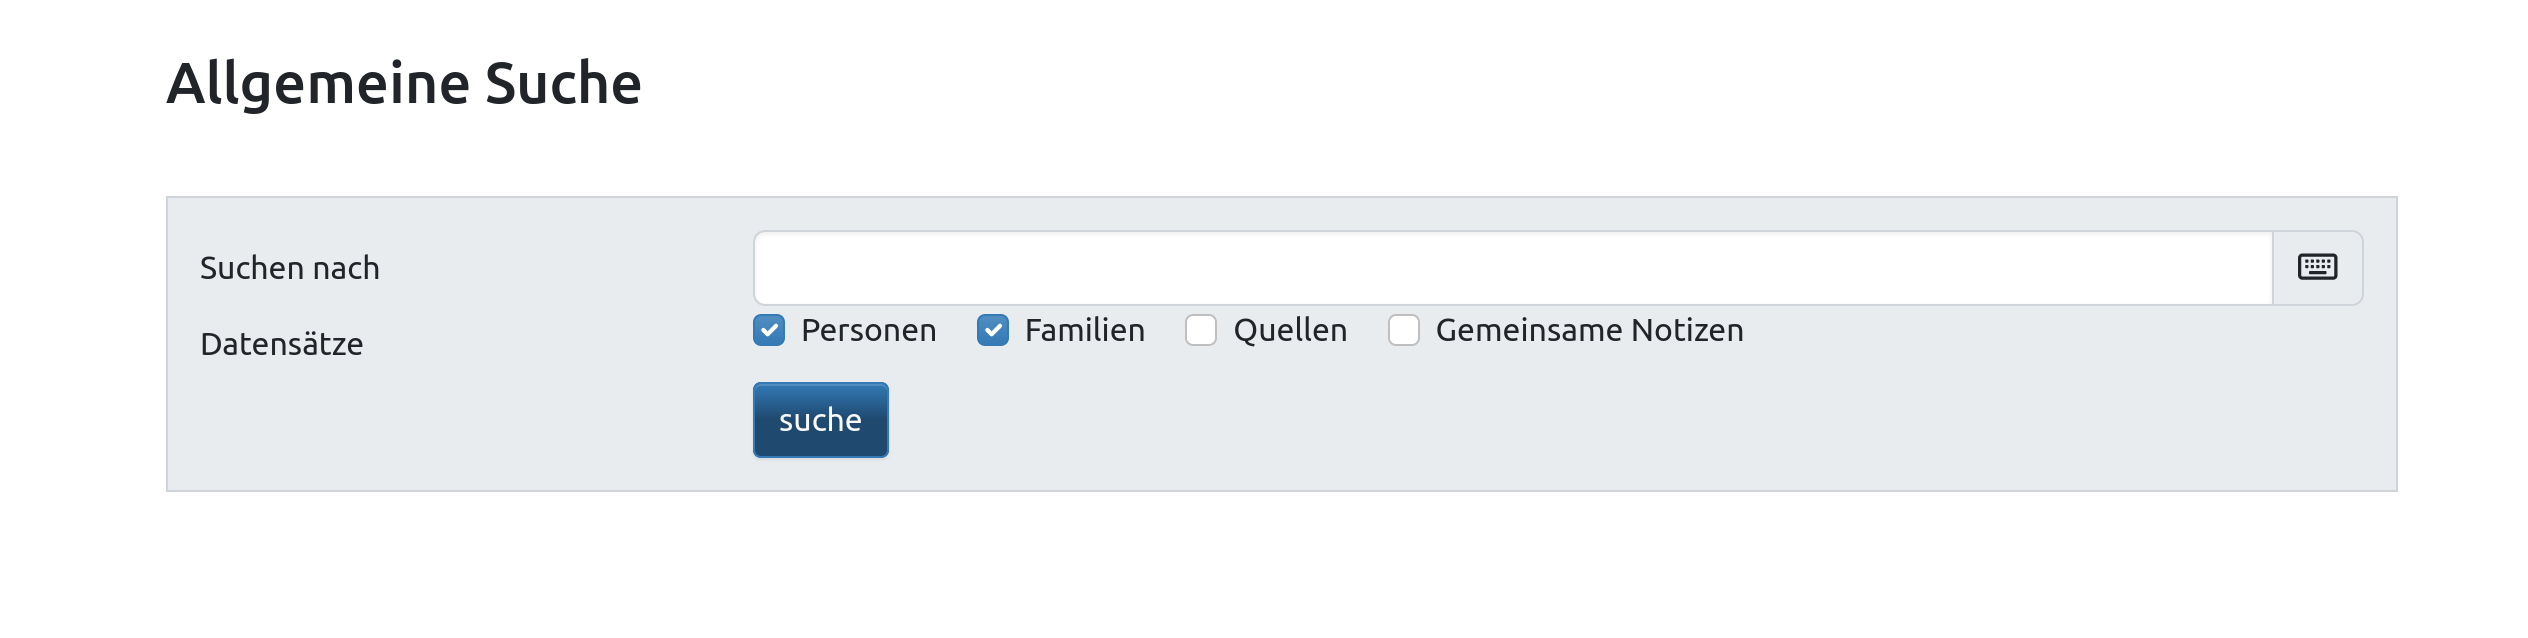The height and width of the screenshot is (638, 2528).
Task: Toggle the checkmark next to Personen
Action: point(769,330)
